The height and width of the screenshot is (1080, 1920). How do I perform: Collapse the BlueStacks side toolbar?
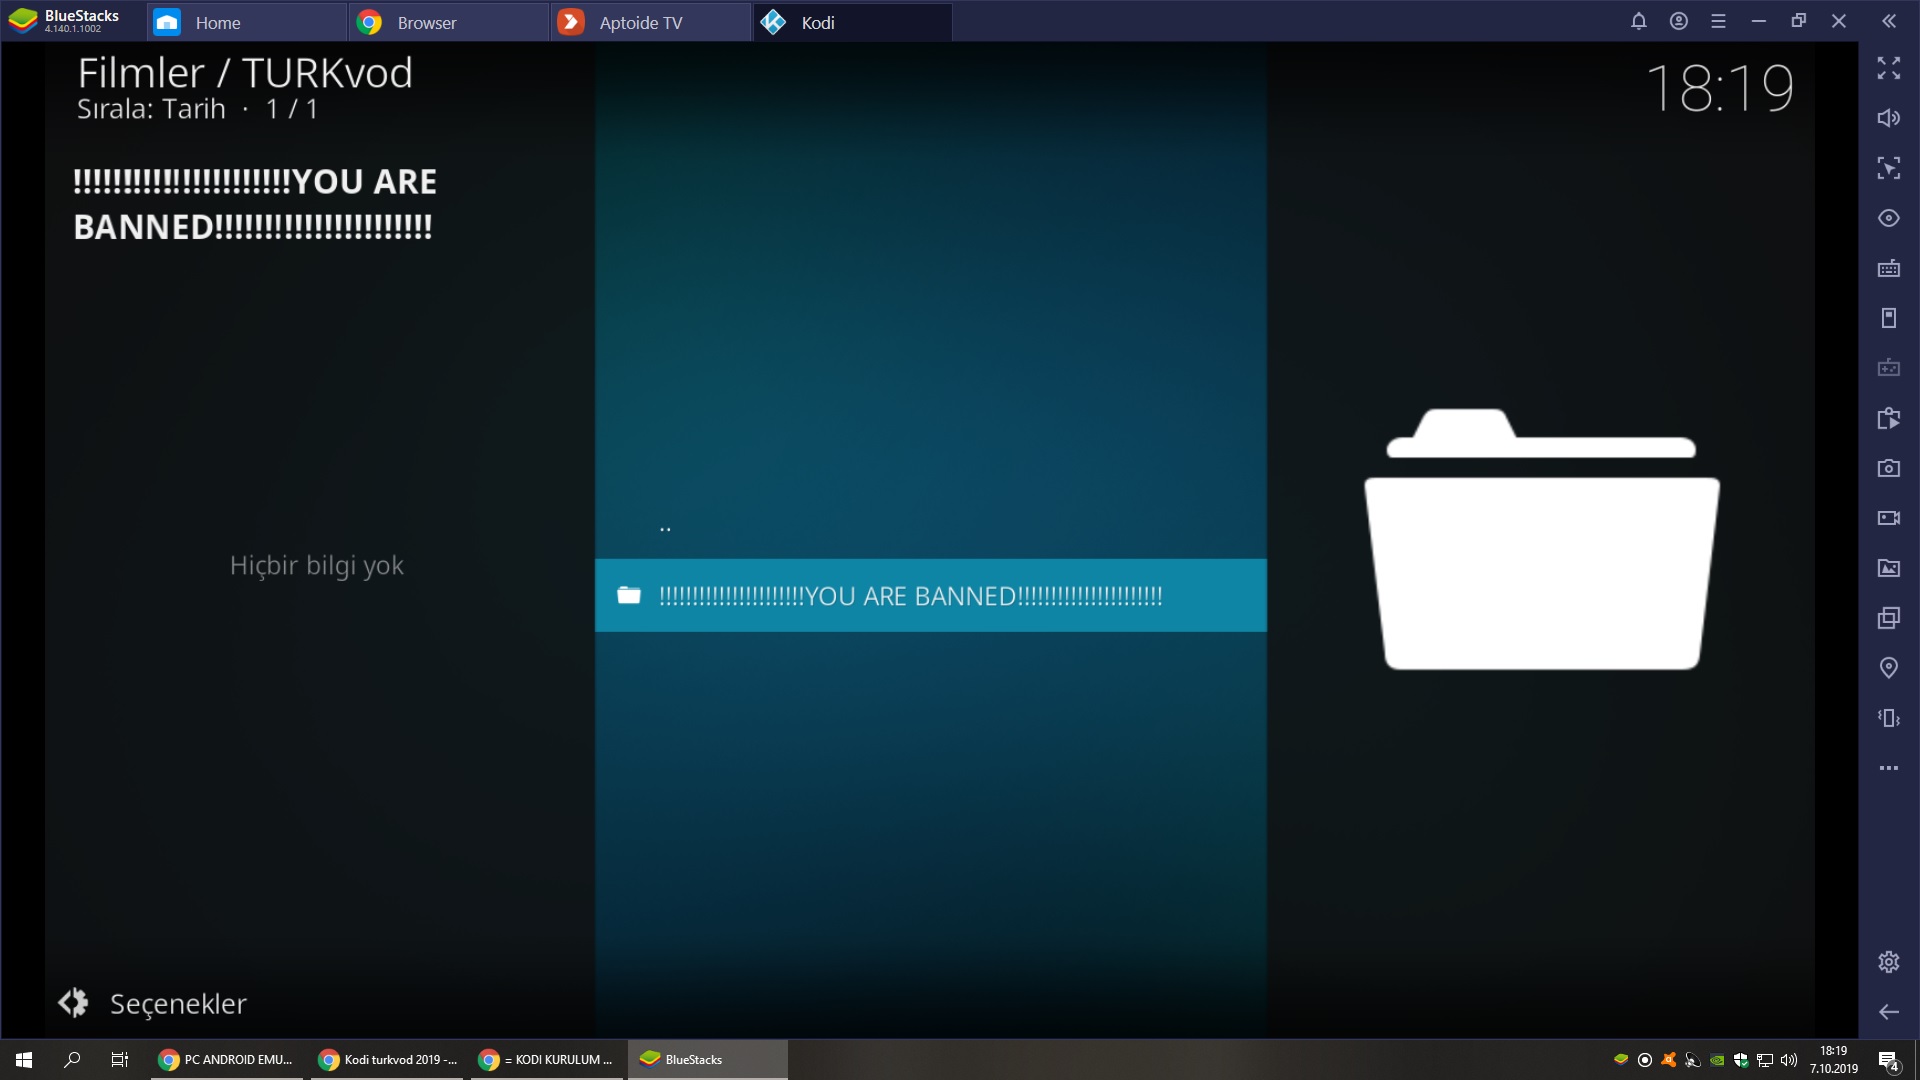[1889, 21]
